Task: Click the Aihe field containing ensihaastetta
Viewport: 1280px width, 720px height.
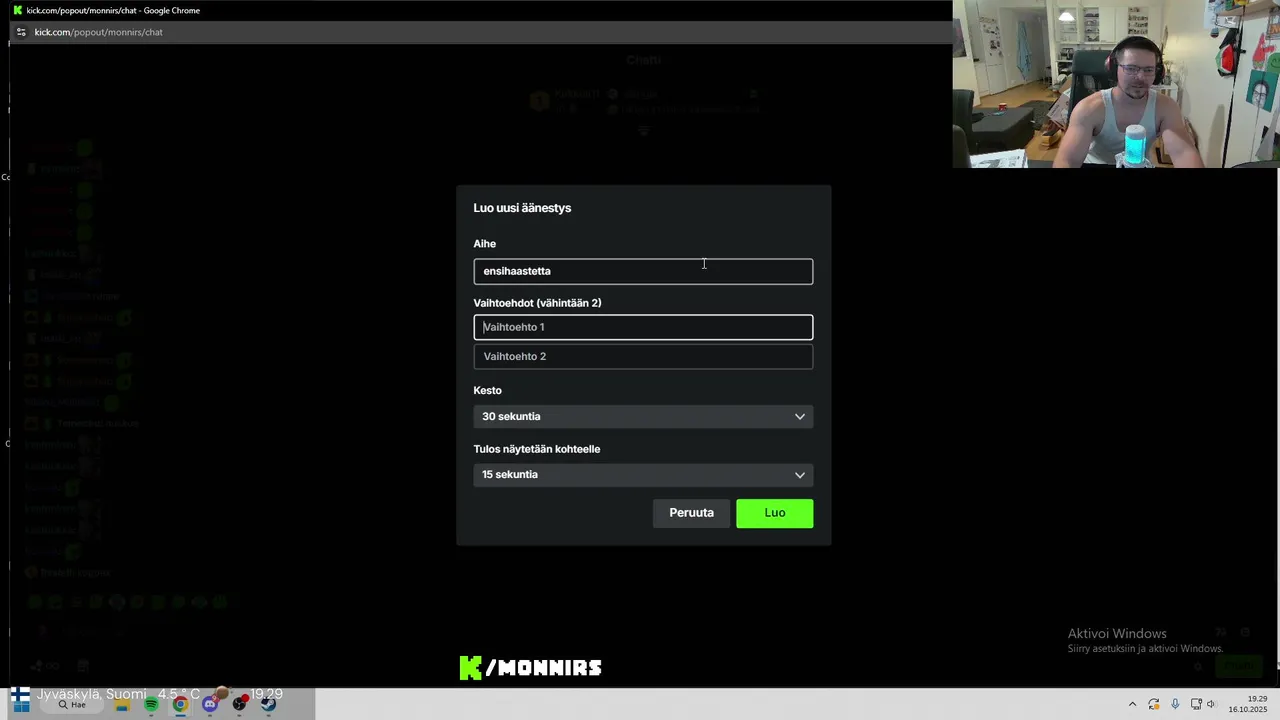Action: pyautogui.click(x=643, y=271)
